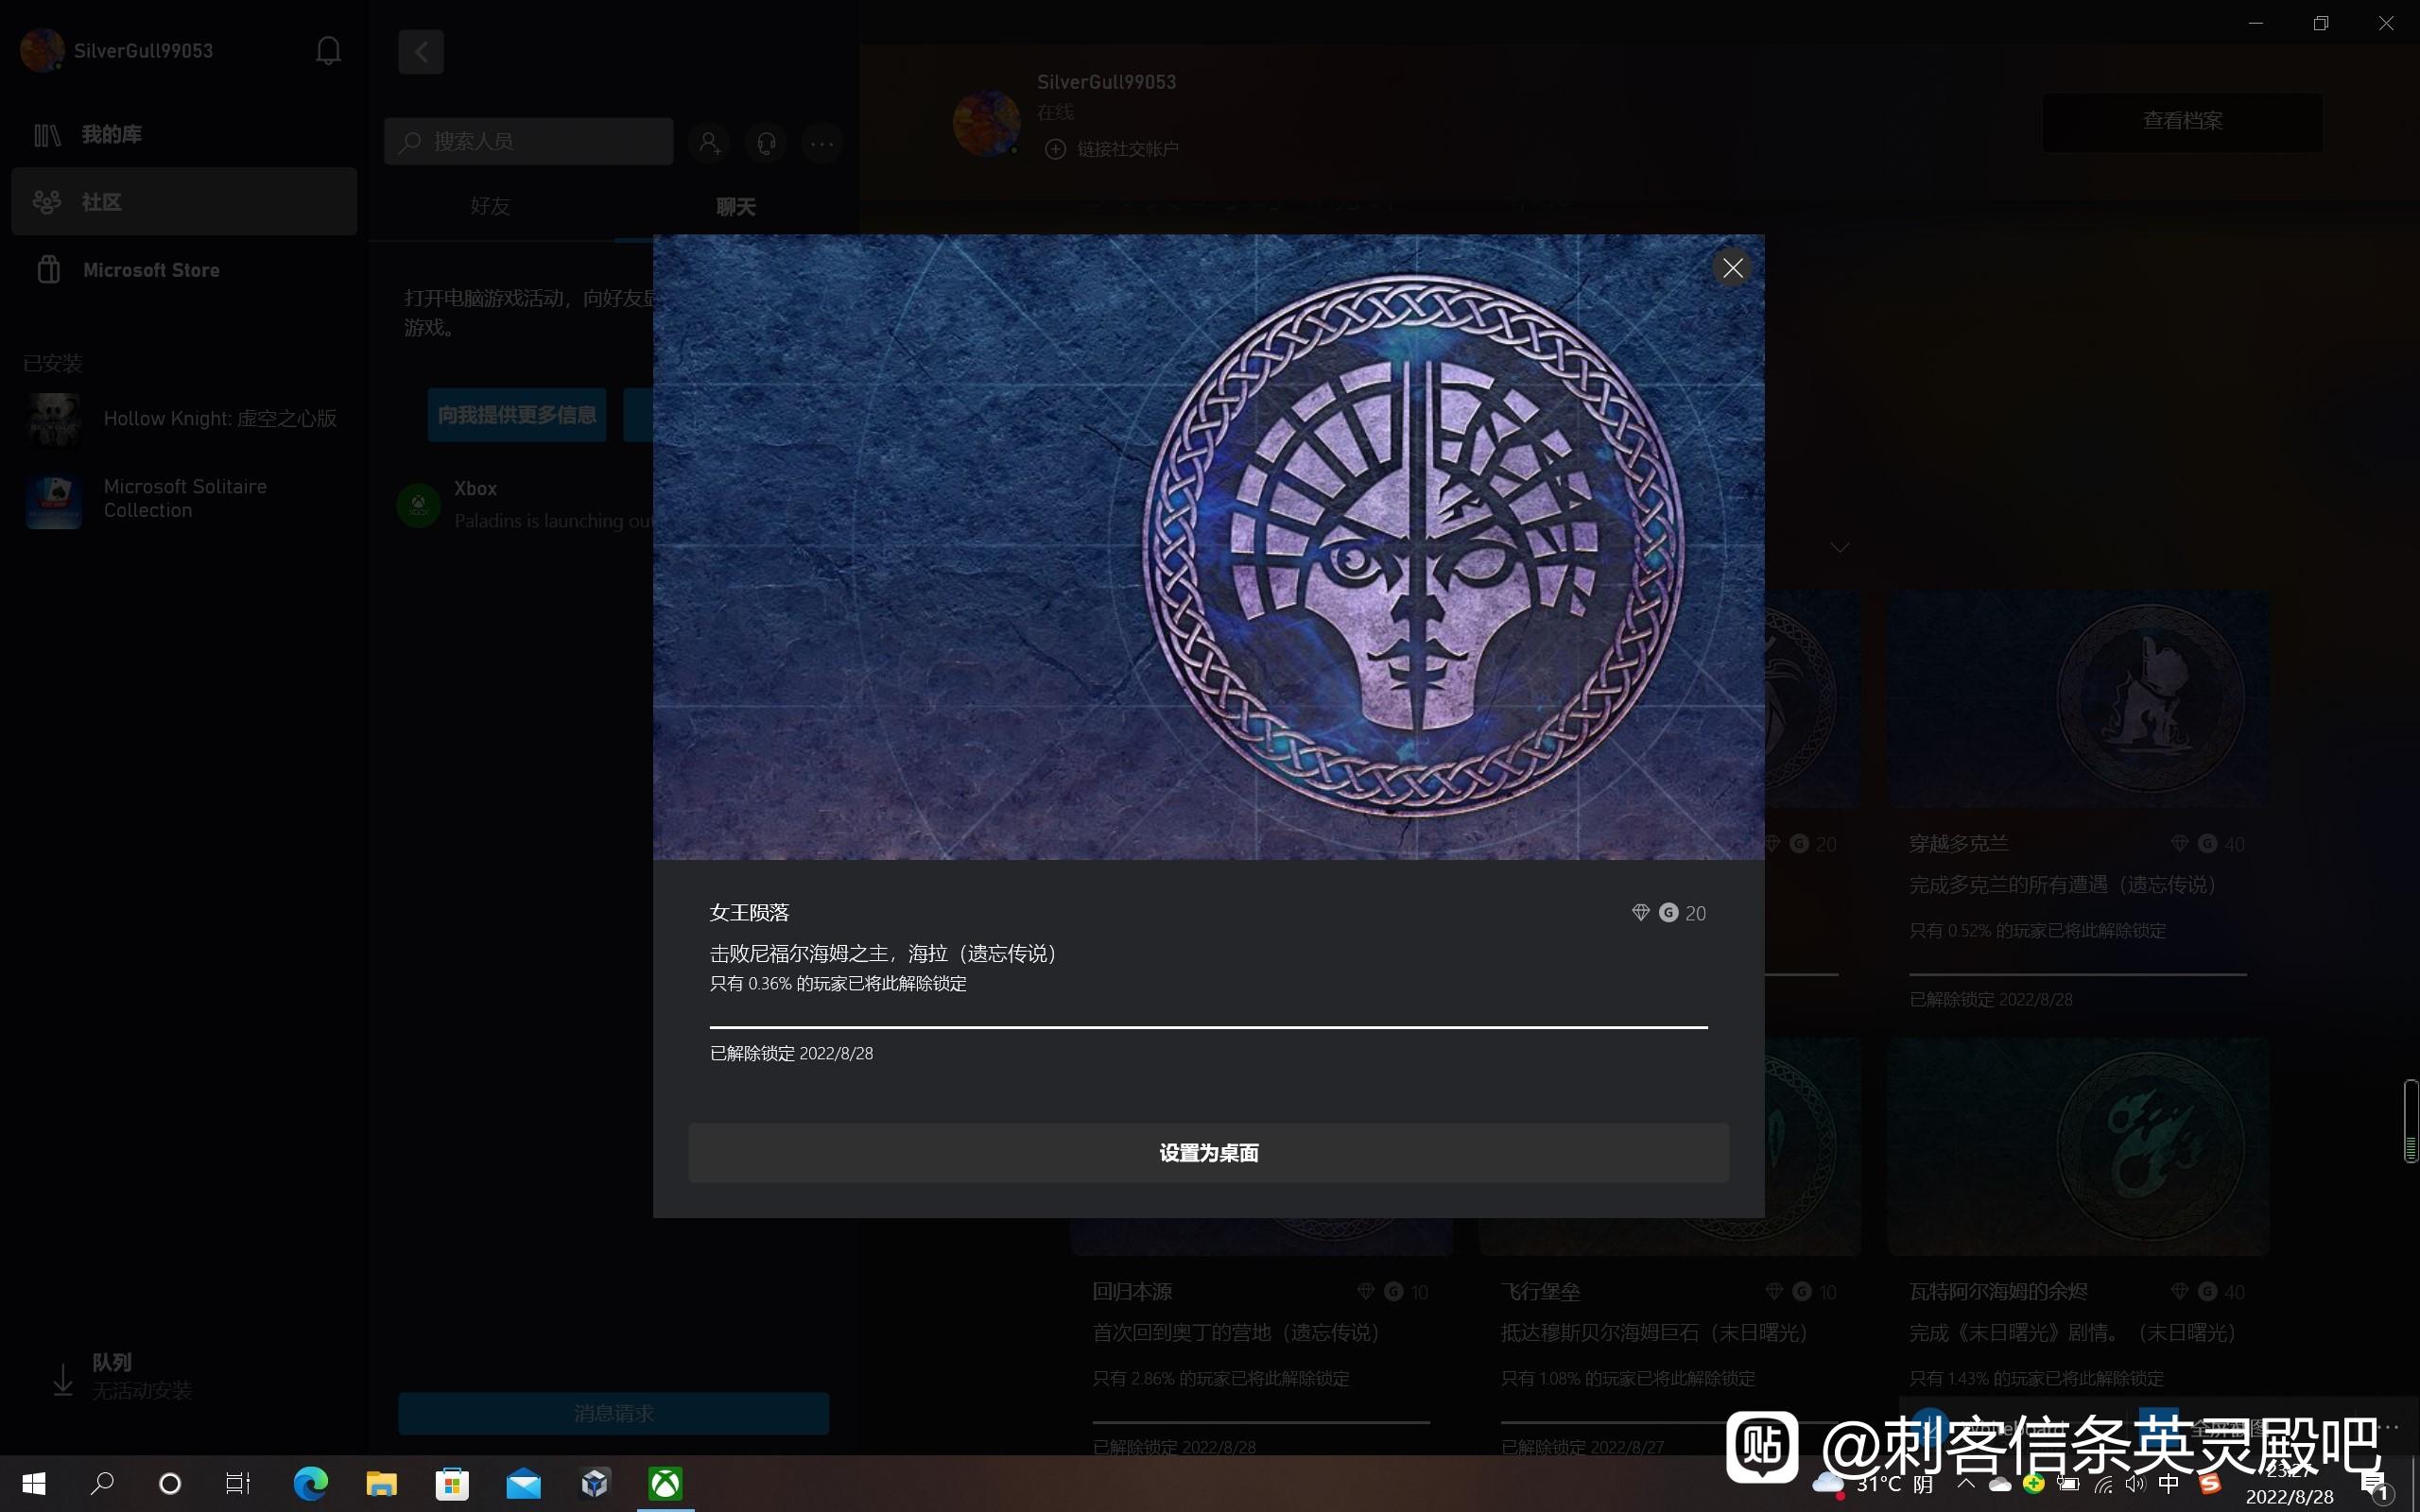Go back with the left arrow button

click(x=421, y=52)
